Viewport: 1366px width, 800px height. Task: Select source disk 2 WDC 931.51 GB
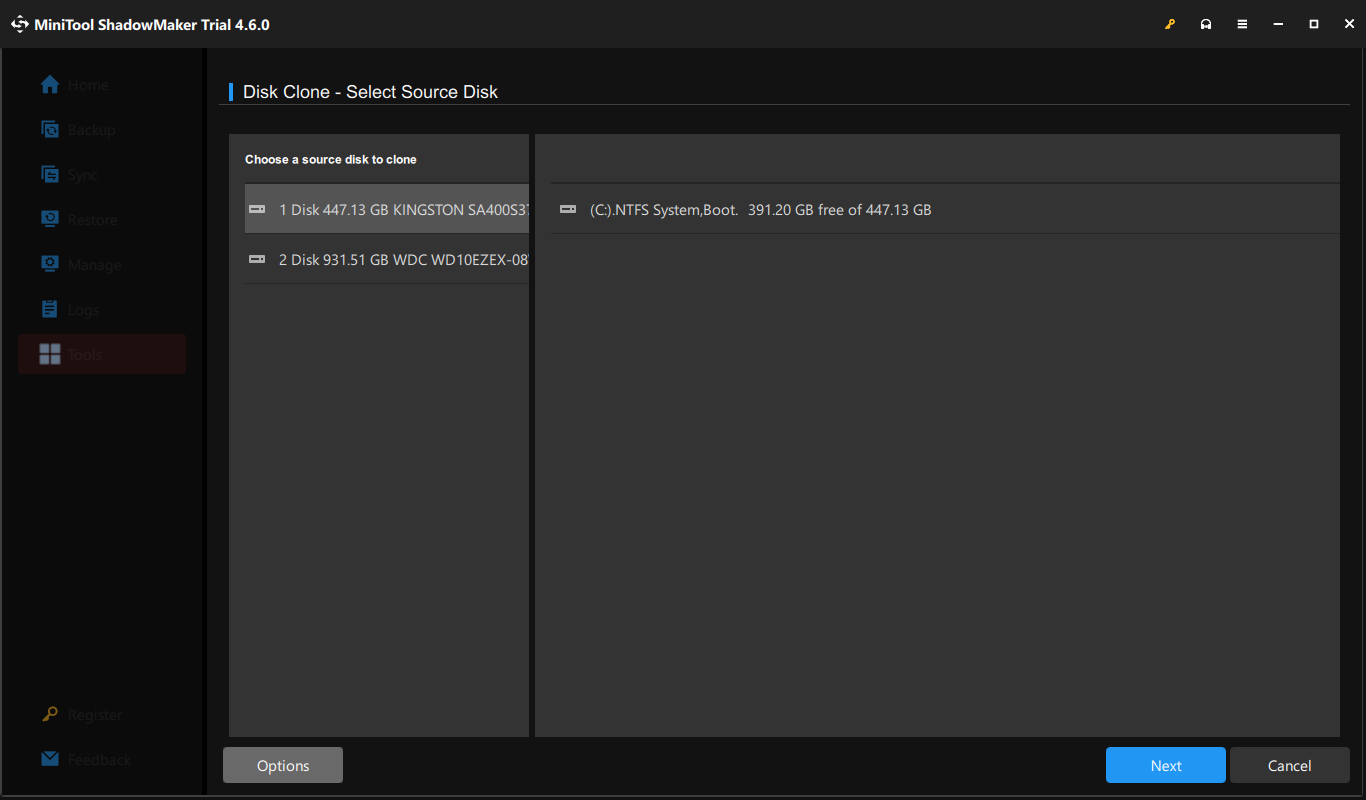pyautogui.click(x=387, y=259)
